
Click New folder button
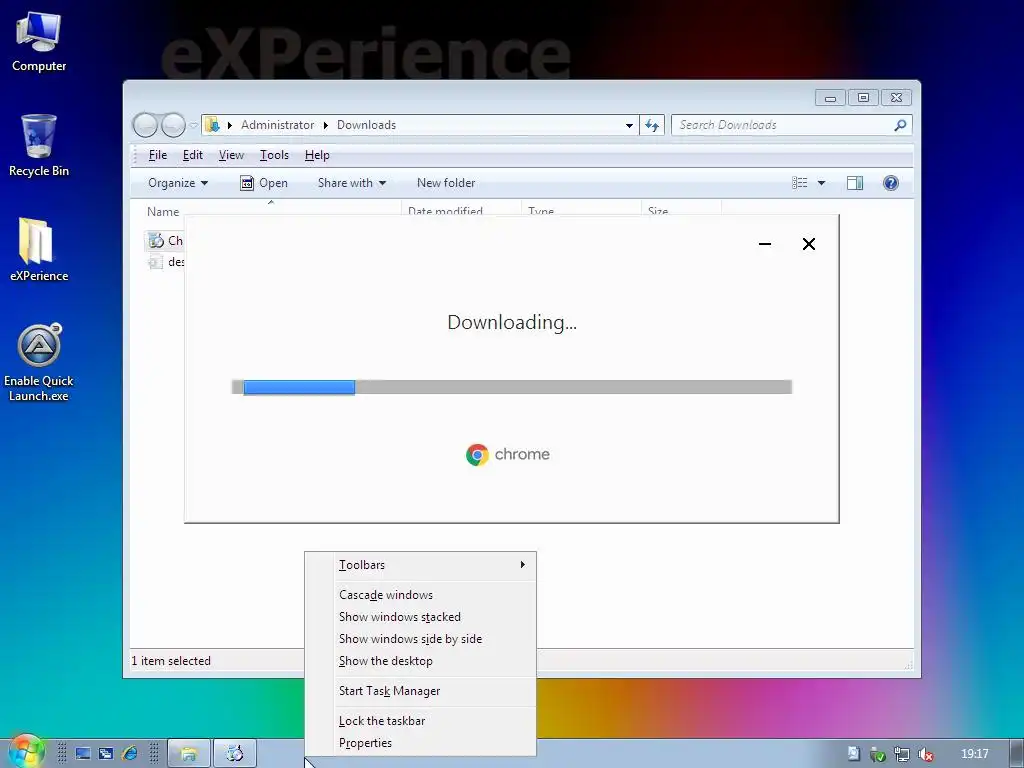pyautogui.click(x=446, y=183)
